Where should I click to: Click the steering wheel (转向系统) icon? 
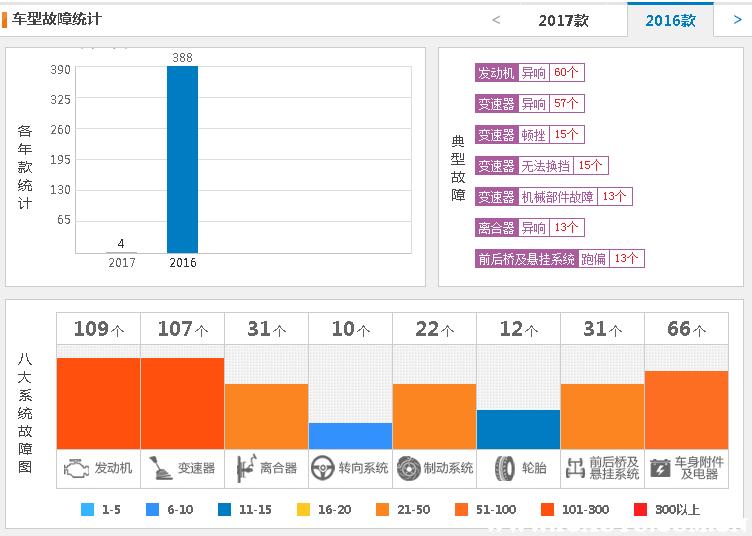point(323,468)
